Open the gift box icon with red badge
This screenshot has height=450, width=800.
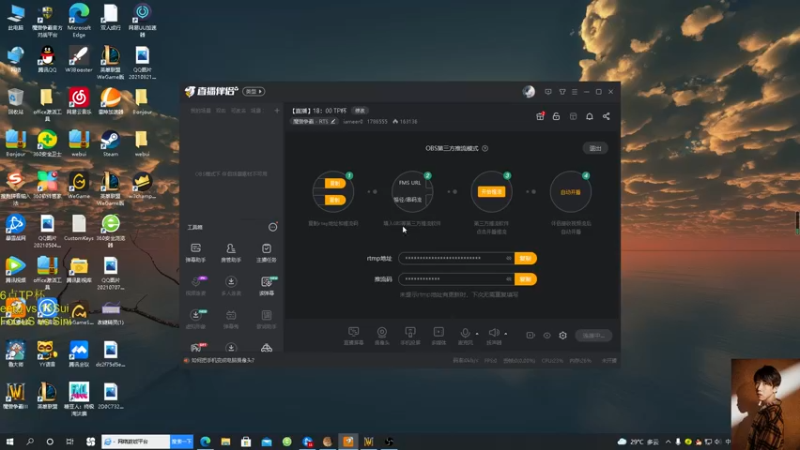(540, 116)
